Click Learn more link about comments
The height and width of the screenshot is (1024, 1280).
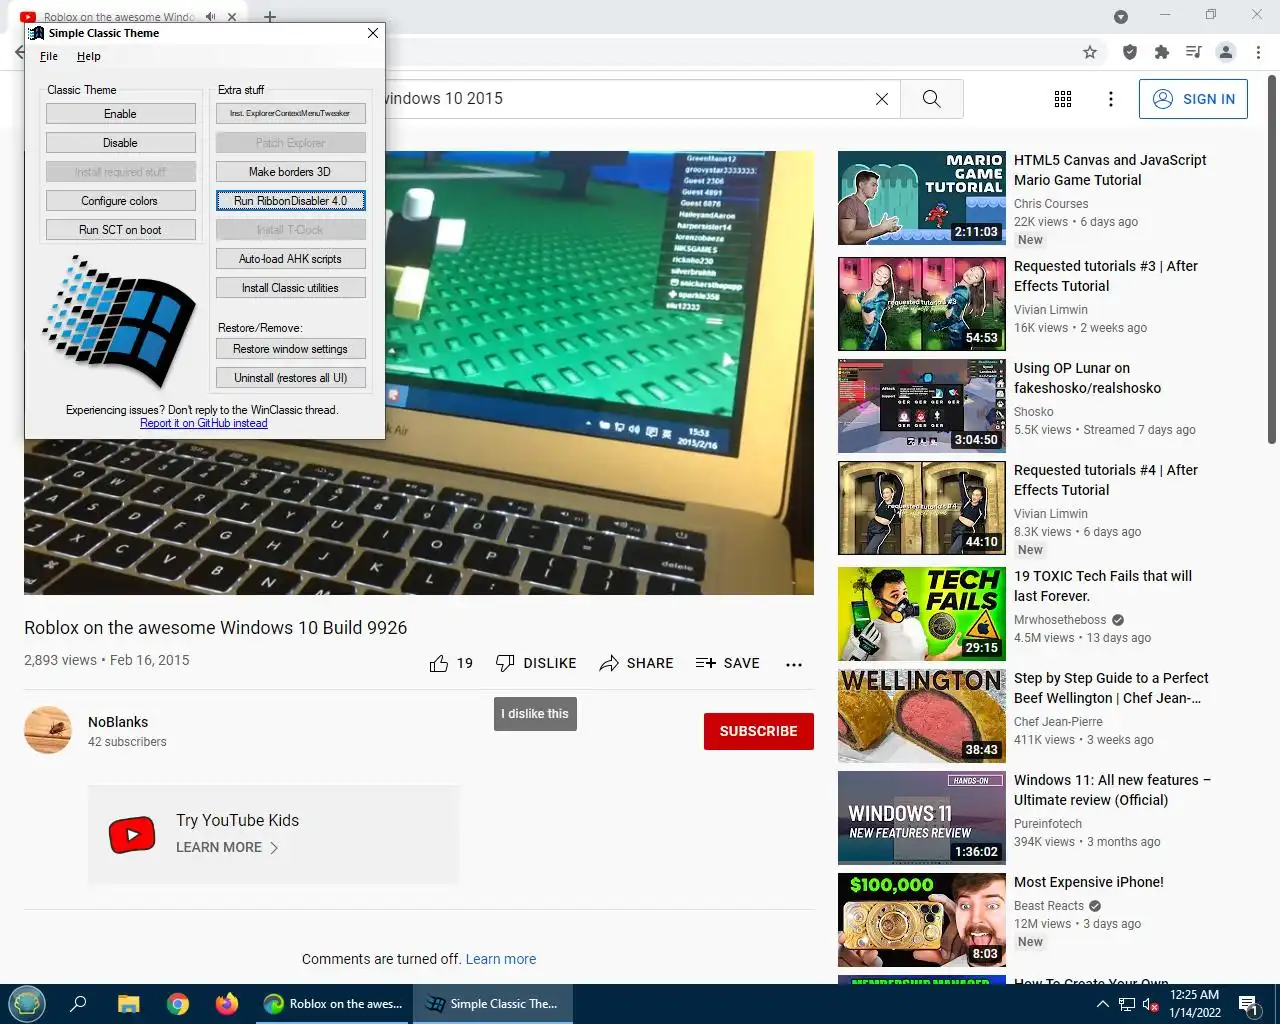click(501, 959)
